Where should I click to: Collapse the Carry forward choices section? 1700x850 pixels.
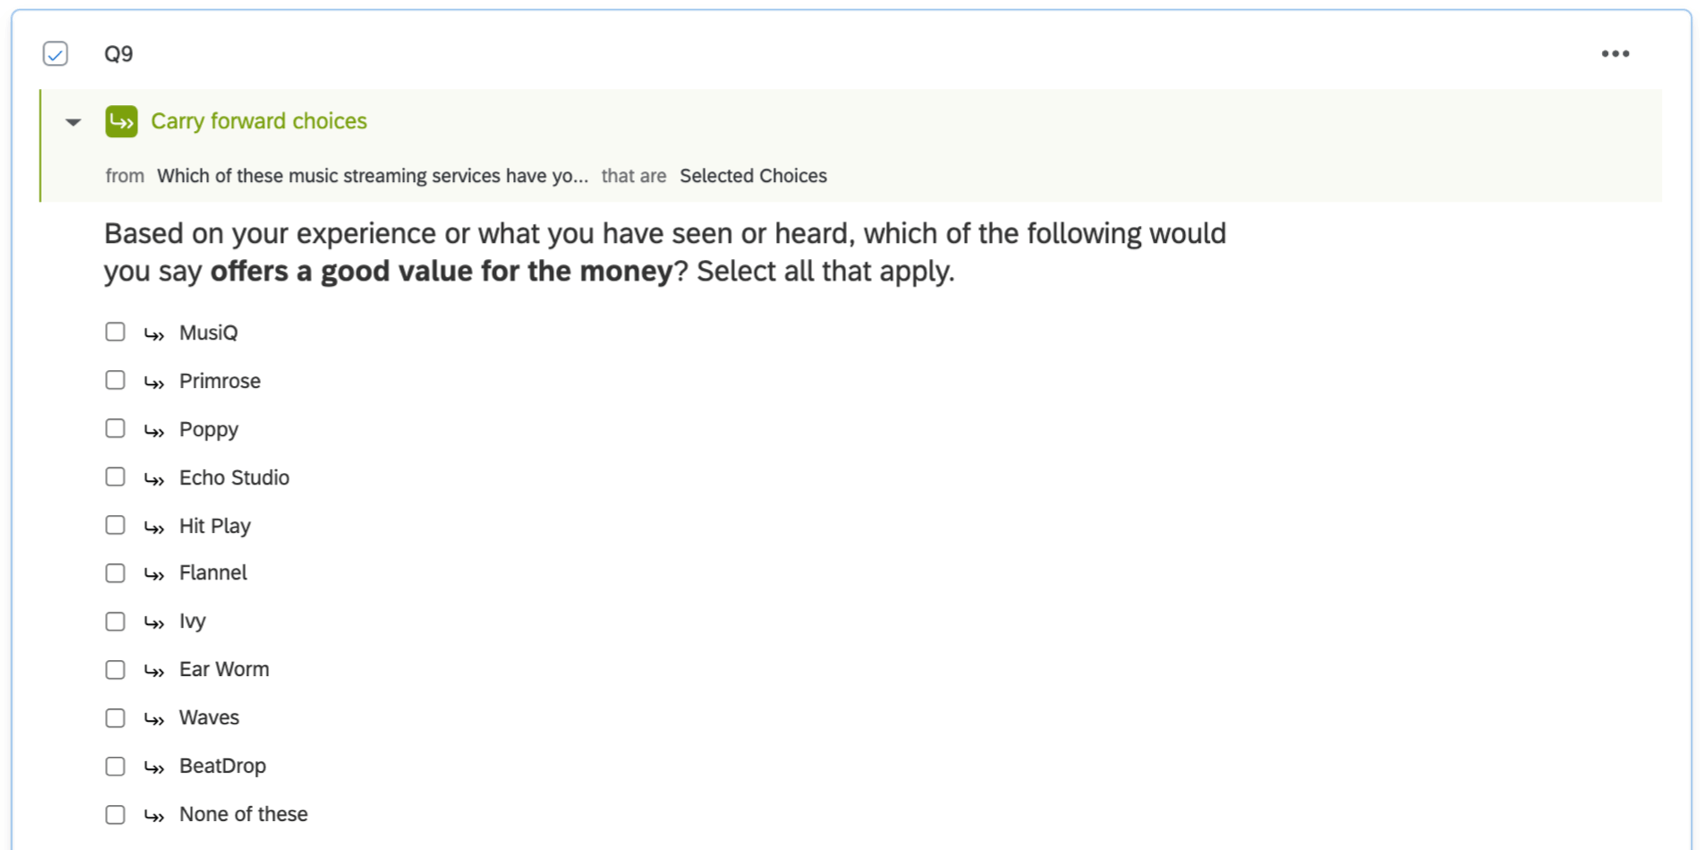pyautogui.click(x=72, y=121)
